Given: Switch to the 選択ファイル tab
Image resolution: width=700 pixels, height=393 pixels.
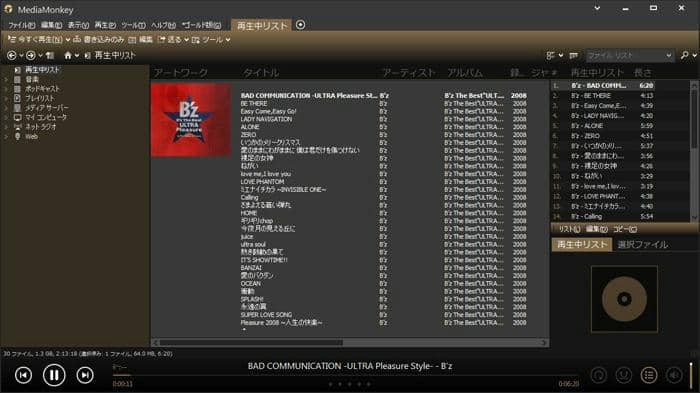Looking at the screenshot, I should pyautogui.click(x=642, y=244).
